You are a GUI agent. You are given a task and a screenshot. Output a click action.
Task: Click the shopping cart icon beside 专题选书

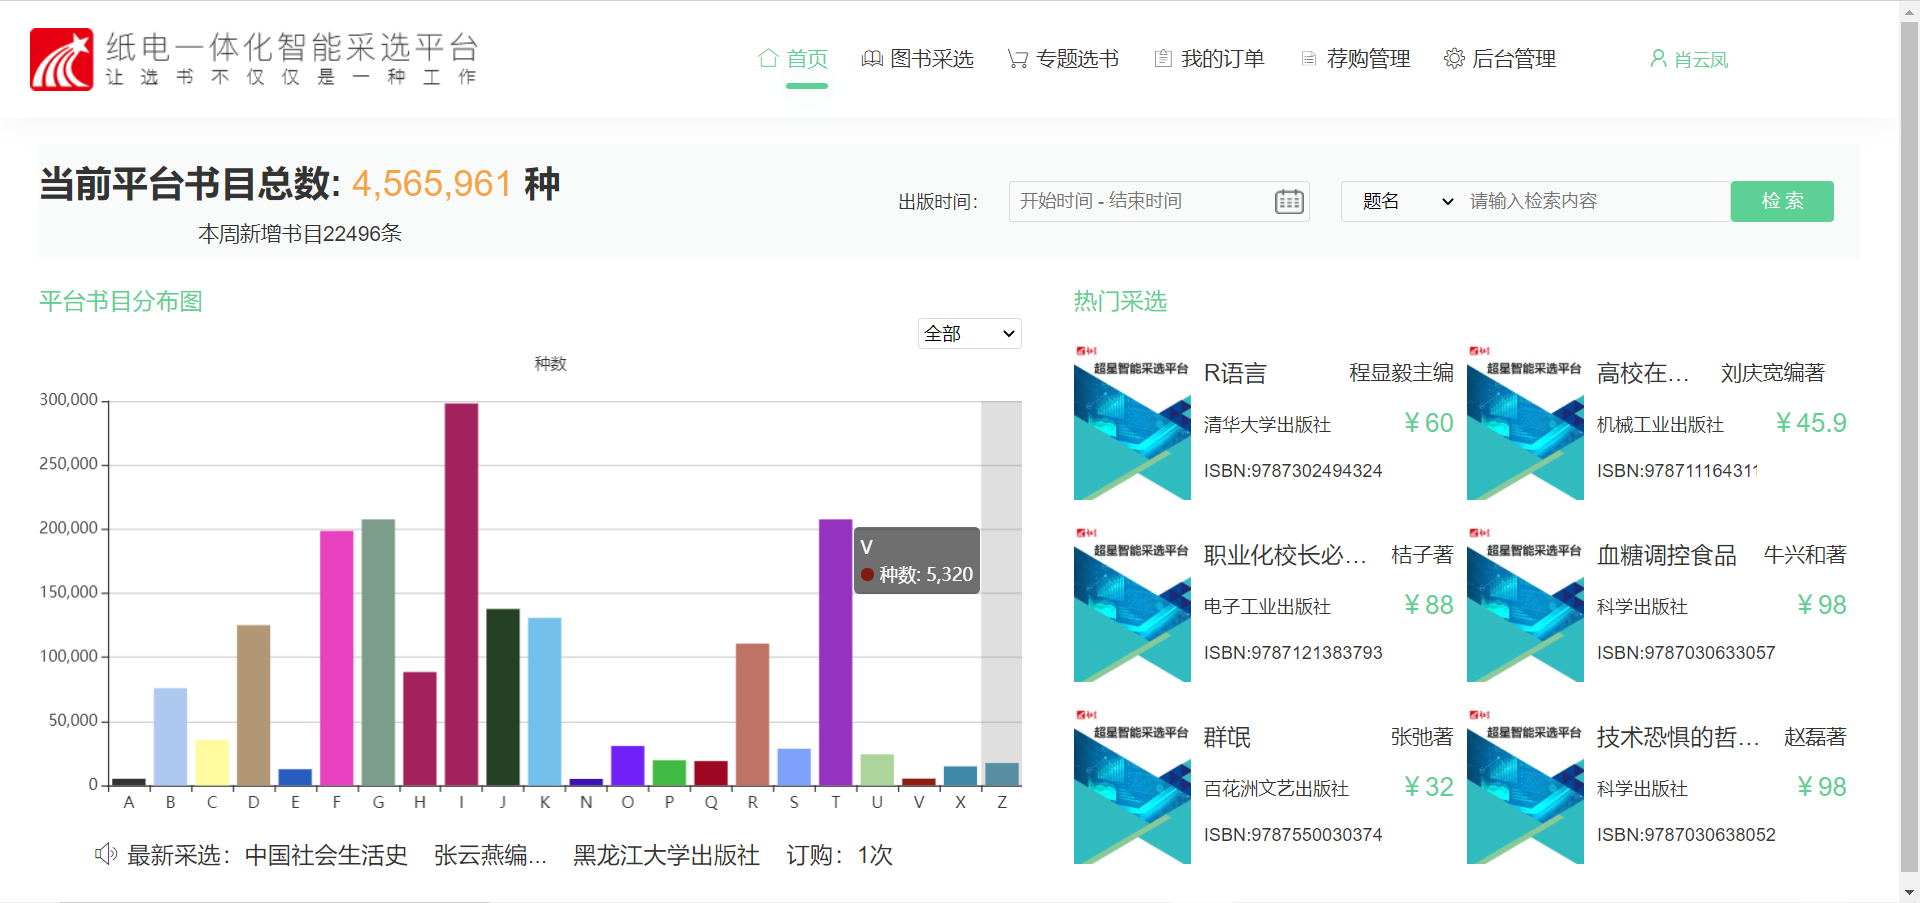(x=1017, y=59)
